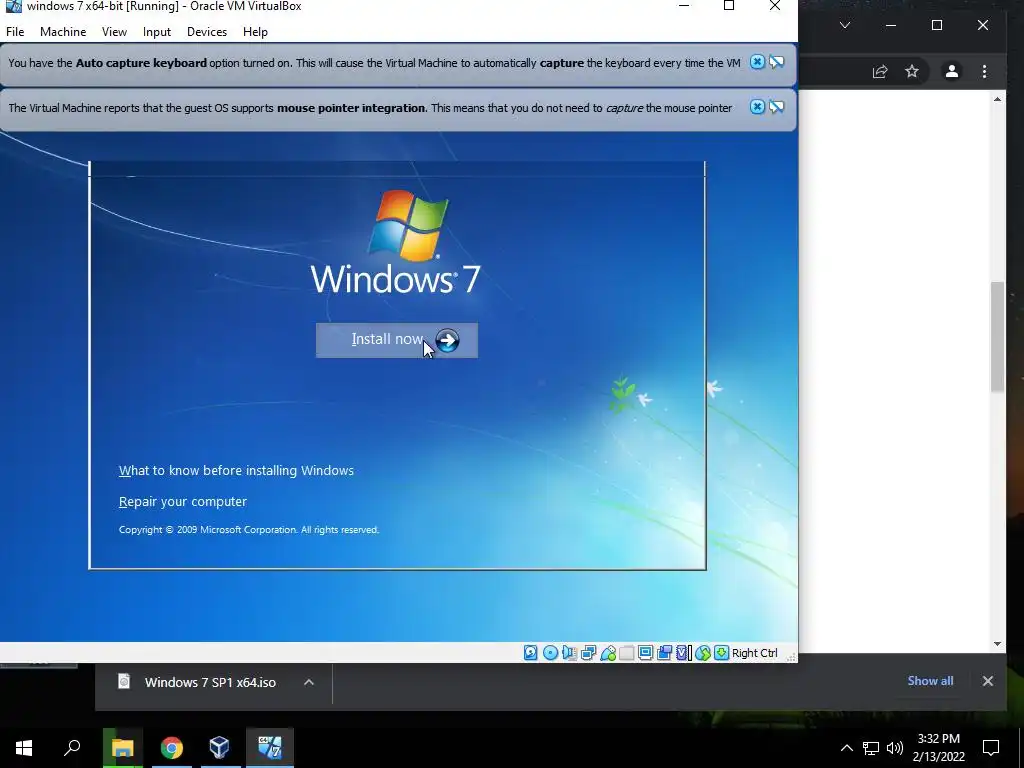Viewport: 1024px width, 768px height.
Task: Open File Explorer from the taskbar
Action: [122, 748]
